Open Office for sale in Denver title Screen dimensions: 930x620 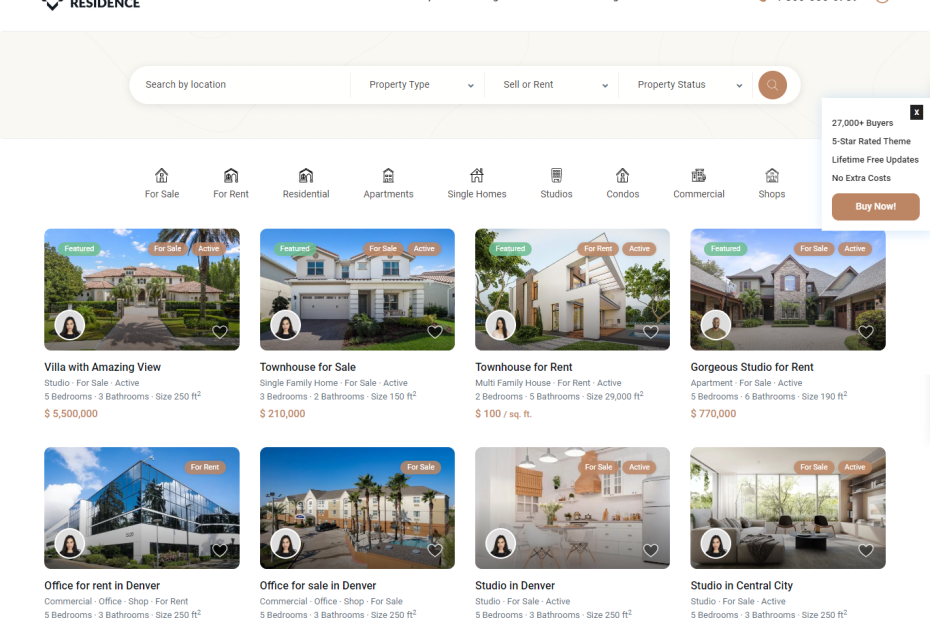click(318, 586)
